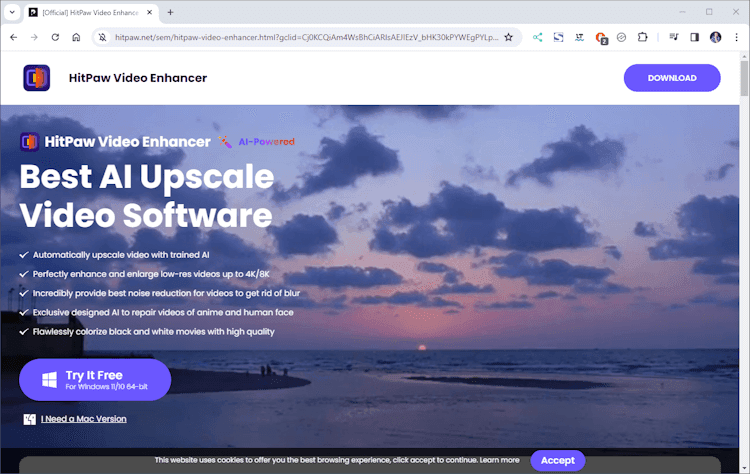
Task: Open the Chrome three-dot menu
Action: click(x=737, y=37)
